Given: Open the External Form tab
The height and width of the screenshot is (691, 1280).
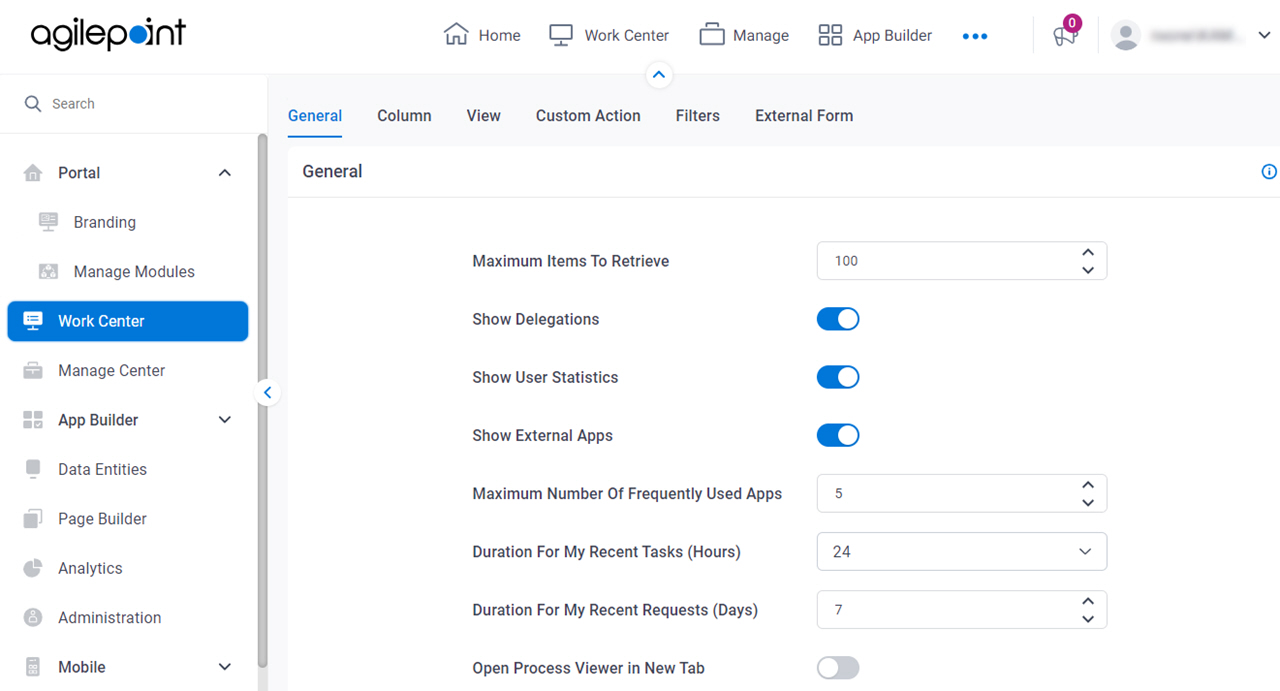Looking at the screenshot, I should click(x=804, y=116).
